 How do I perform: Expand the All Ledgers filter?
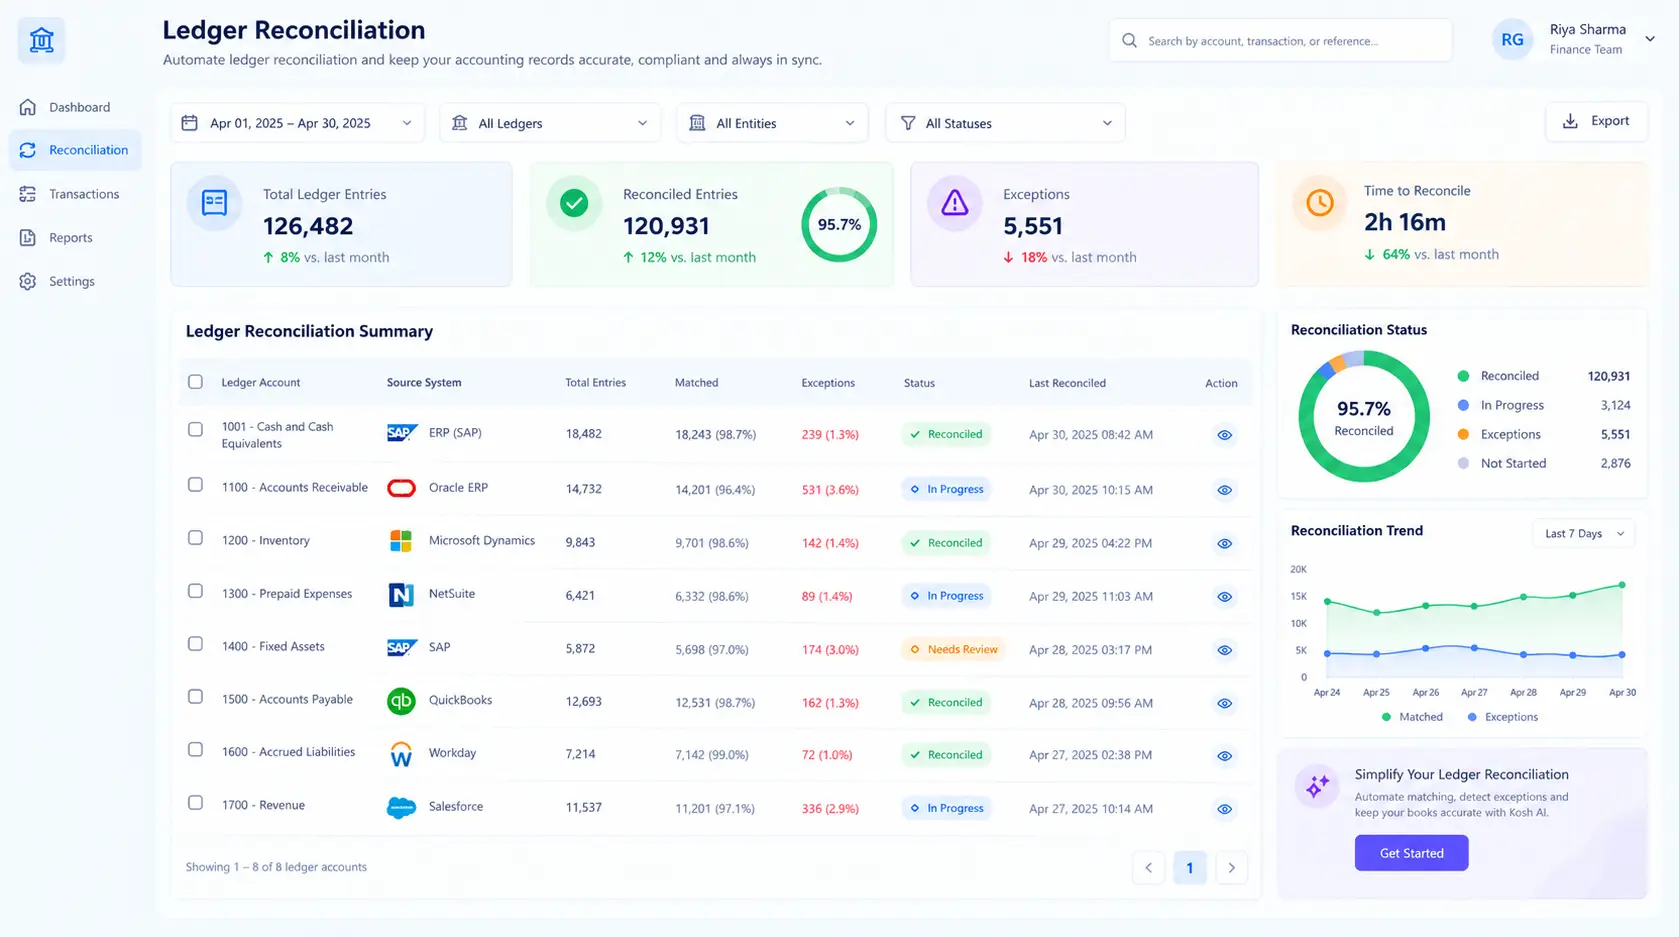tap(550, 123)
